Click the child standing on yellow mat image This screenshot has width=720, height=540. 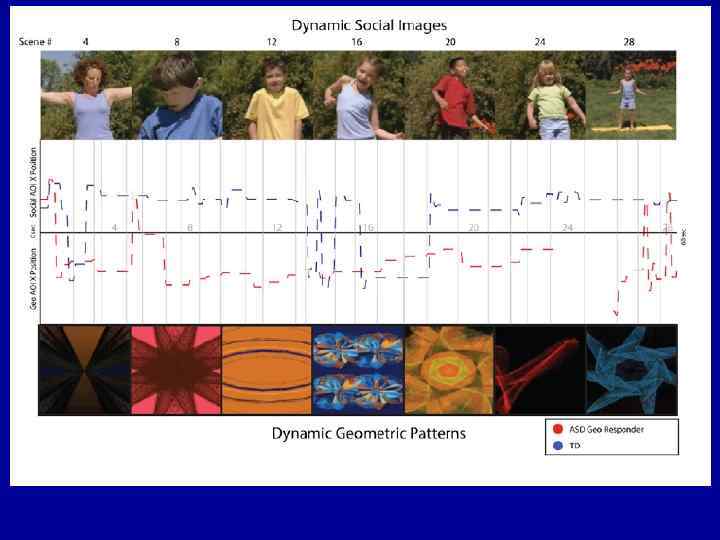pyautogui.click(x=630, y=95)
